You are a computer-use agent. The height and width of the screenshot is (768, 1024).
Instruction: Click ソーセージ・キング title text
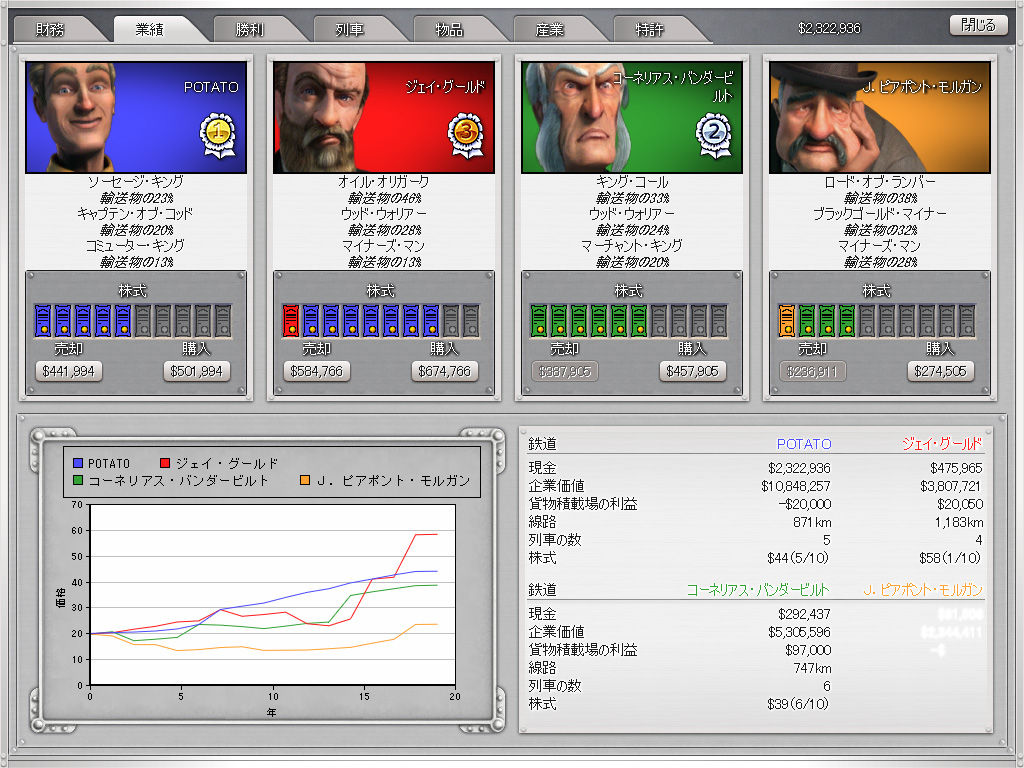(136, 182)
